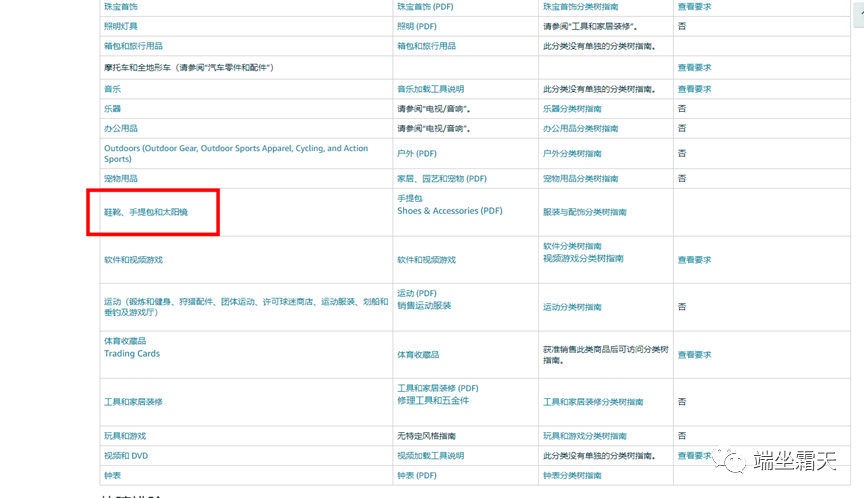The height and width of the screenshot is (498, 864).
Task: Open 运动分类树指南 link
Action: click(x=572, y=307)
